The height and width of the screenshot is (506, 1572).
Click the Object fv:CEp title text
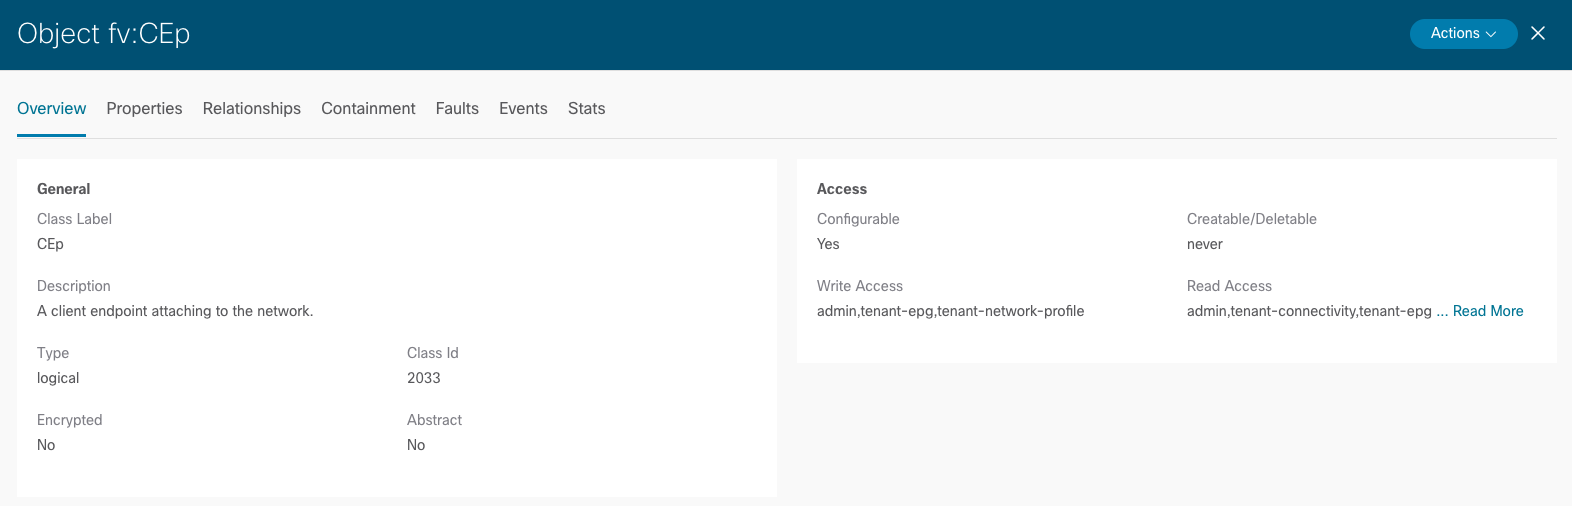104,33
